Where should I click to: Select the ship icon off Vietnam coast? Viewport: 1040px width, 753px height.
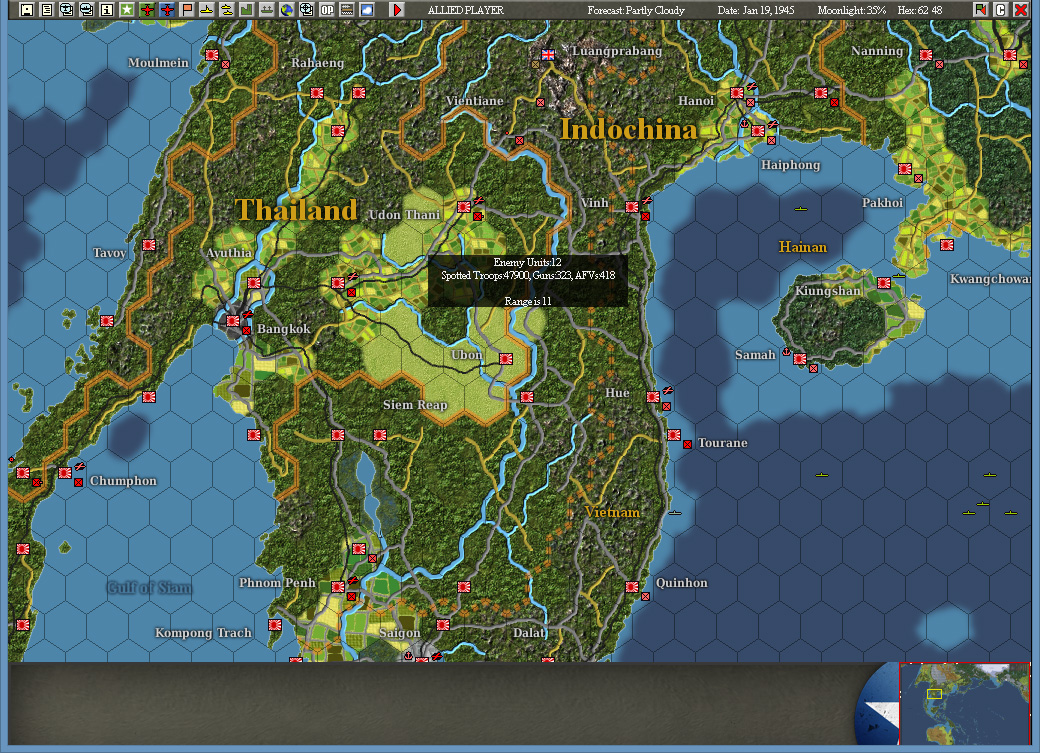click(675, 513)
